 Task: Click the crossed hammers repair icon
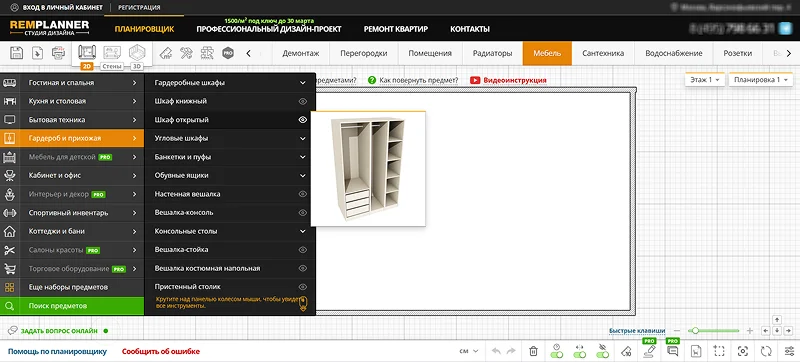pyautogui.click(x=186, y=53)
